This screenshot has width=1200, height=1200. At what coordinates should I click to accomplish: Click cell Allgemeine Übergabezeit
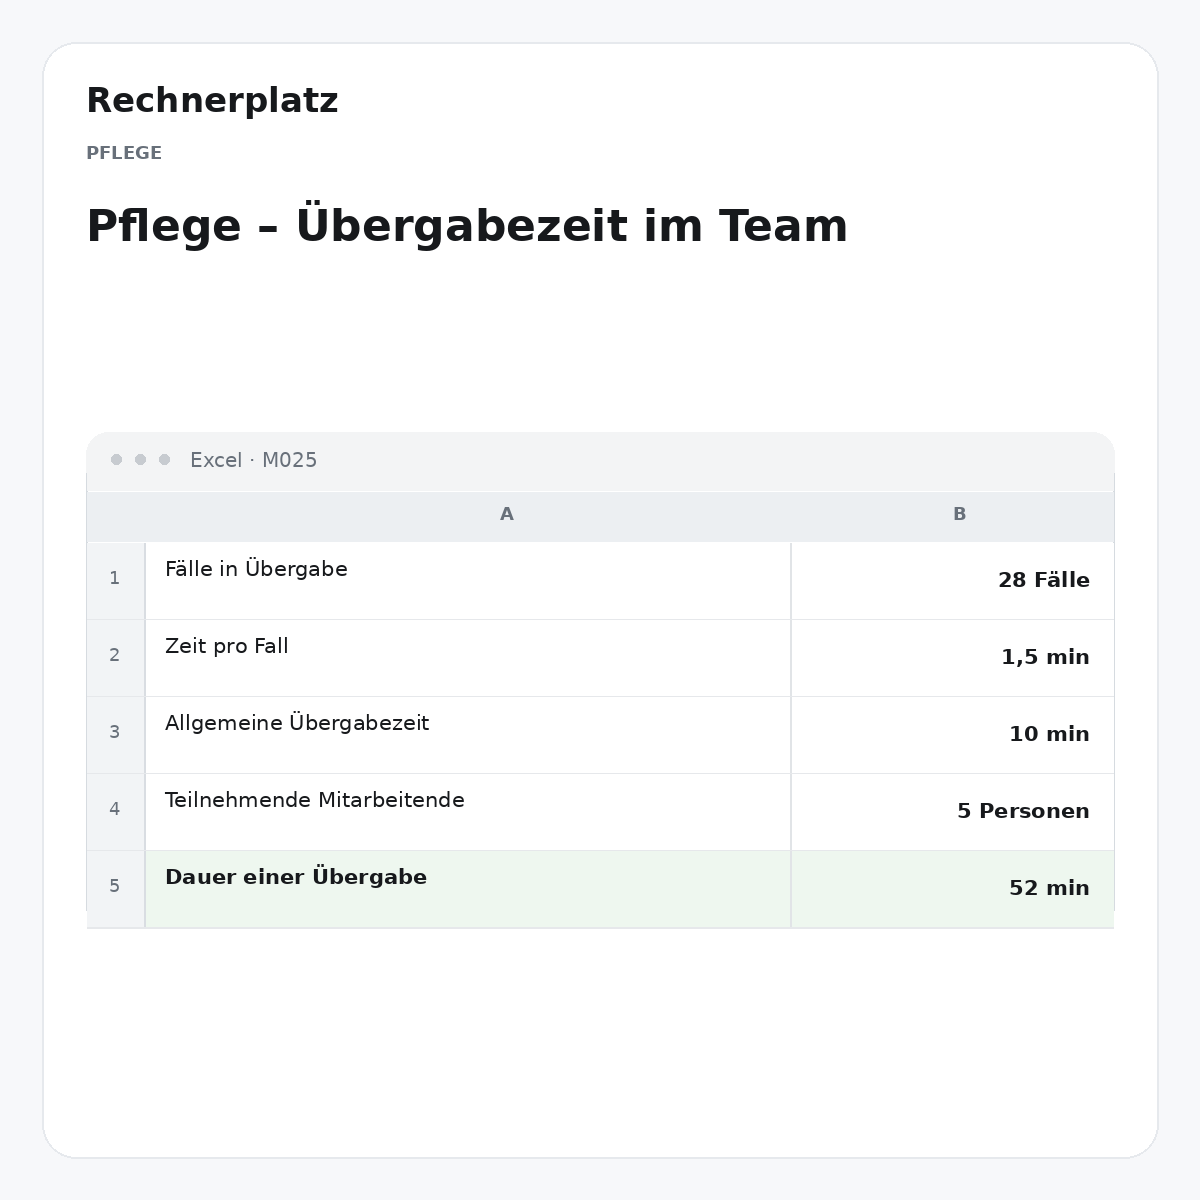click(x=468, y=735)
